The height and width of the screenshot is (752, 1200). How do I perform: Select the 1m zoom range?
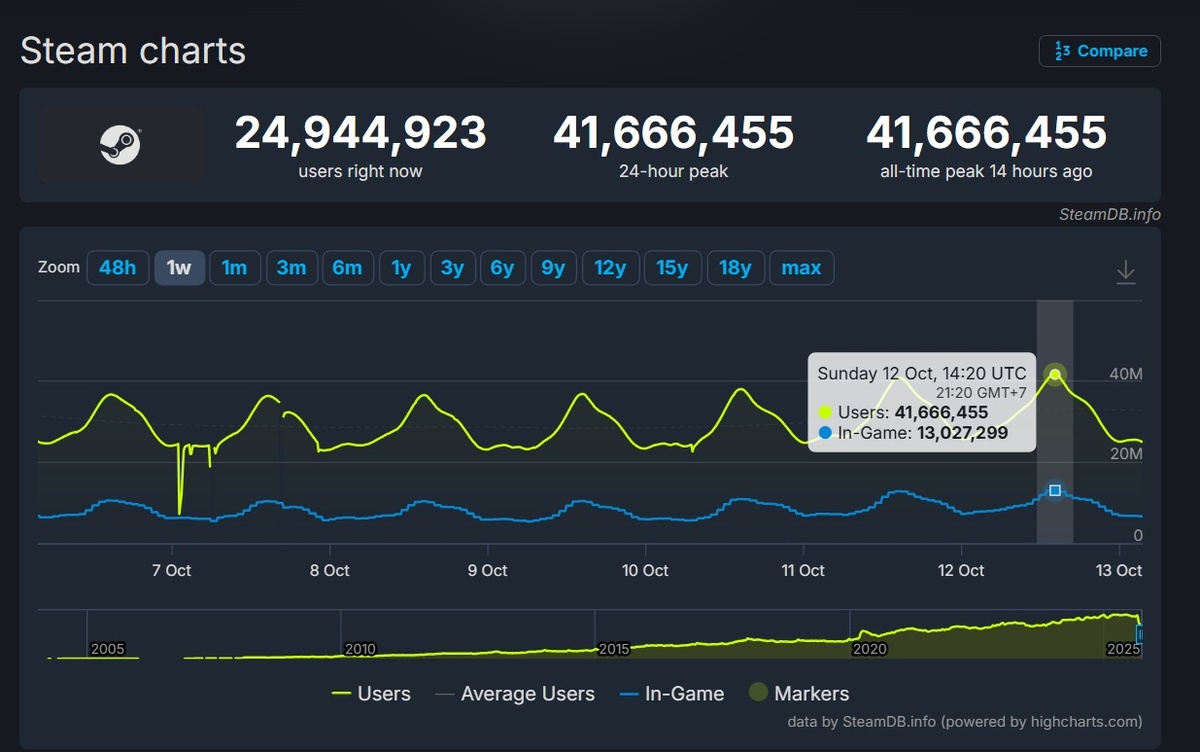coord(234,267)
